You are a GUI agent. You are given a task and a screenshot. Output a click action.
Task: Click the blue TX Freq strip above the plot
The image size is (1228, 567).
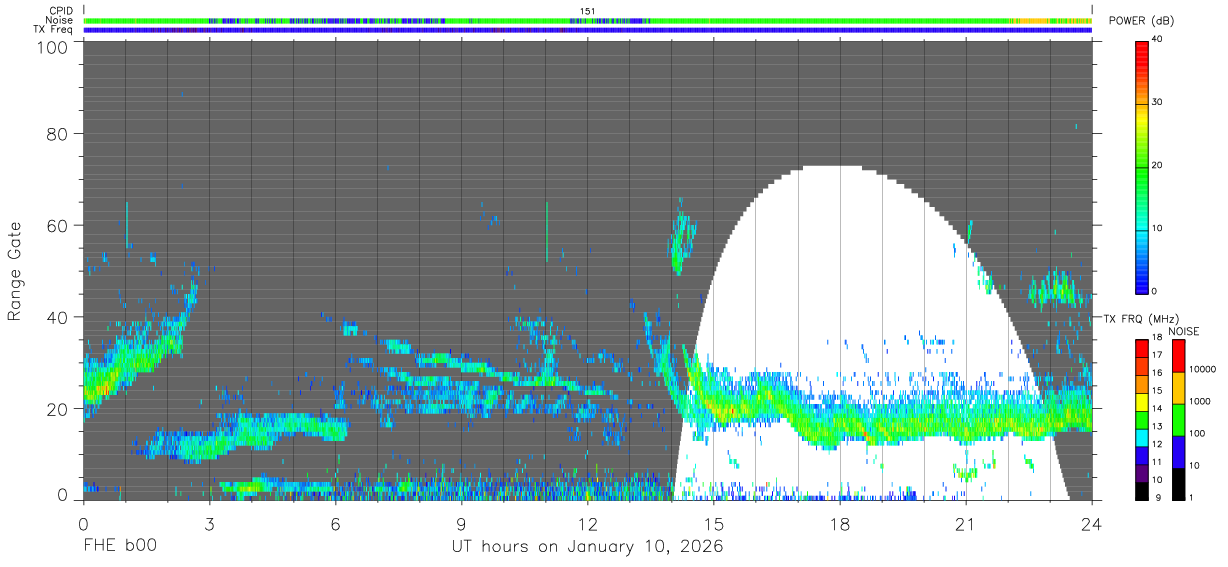[x=587, y=30]
